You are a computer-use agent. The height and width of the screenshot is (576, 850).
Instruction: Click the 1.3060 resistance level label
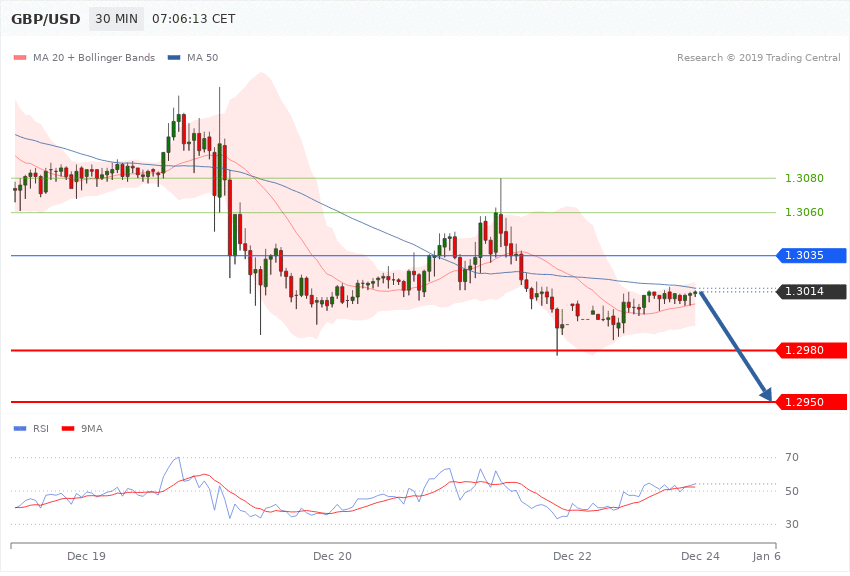(804, 212)
